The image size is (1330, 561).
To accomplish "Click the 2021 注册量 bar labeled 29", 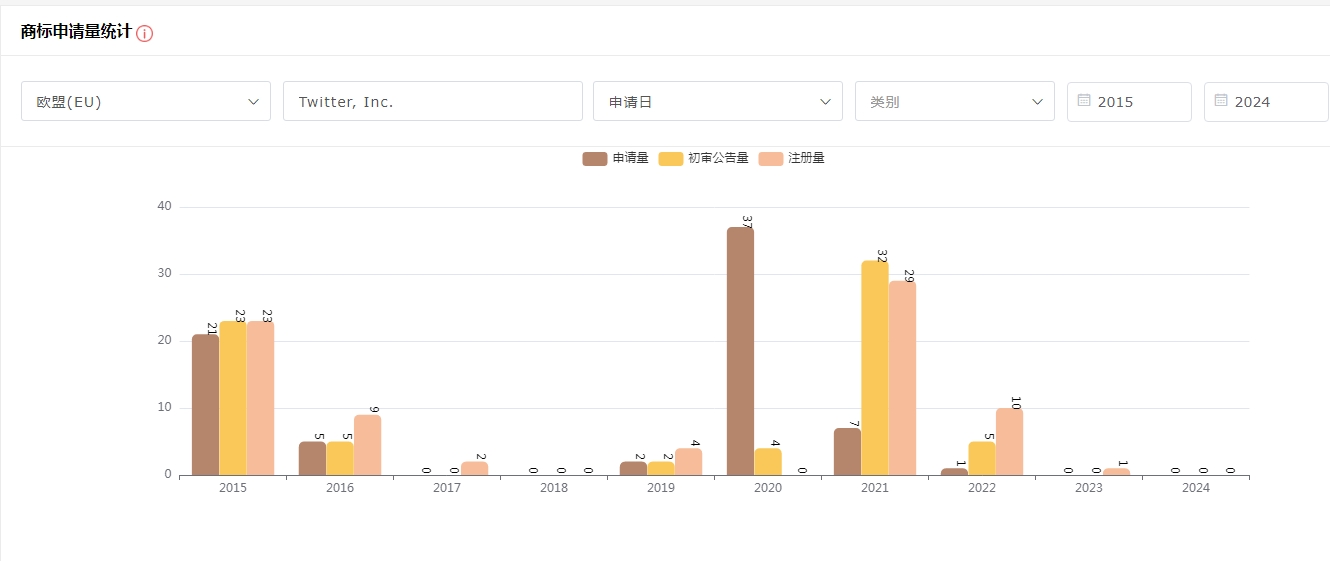I will click(902, 378).
